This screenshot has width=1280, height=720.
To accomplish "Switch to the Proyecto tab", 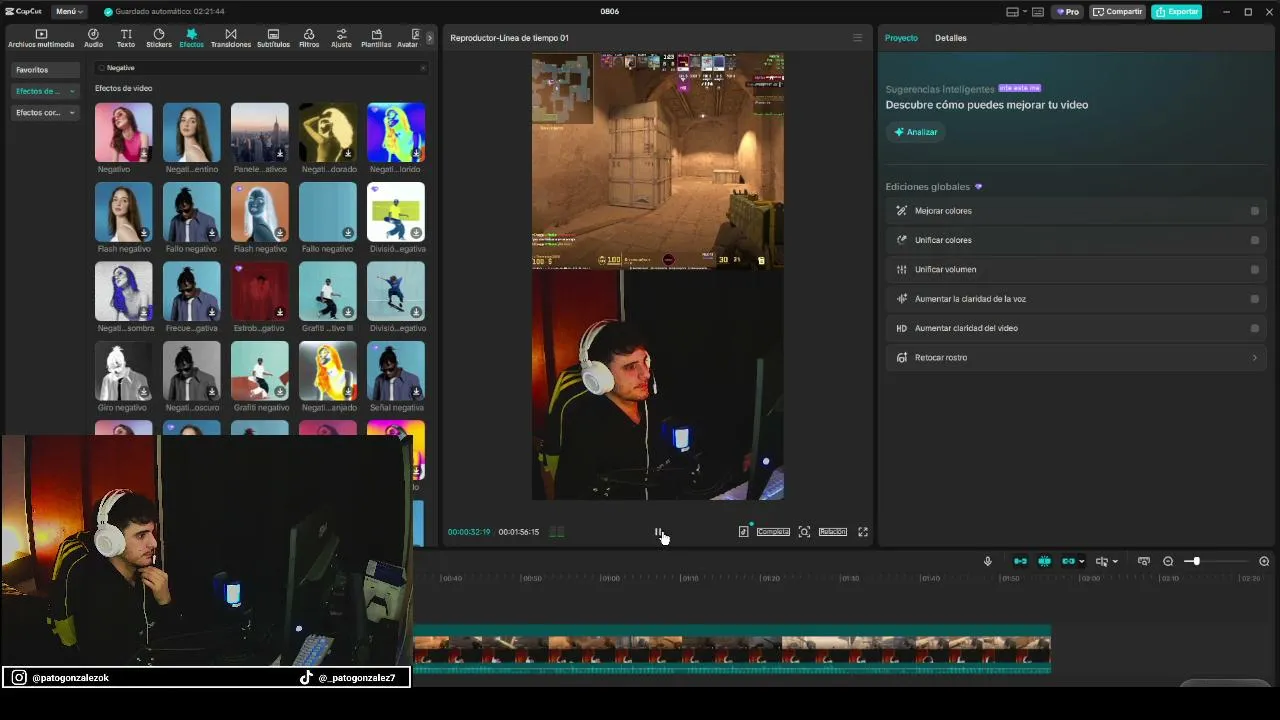I will [x=901, y=38].
